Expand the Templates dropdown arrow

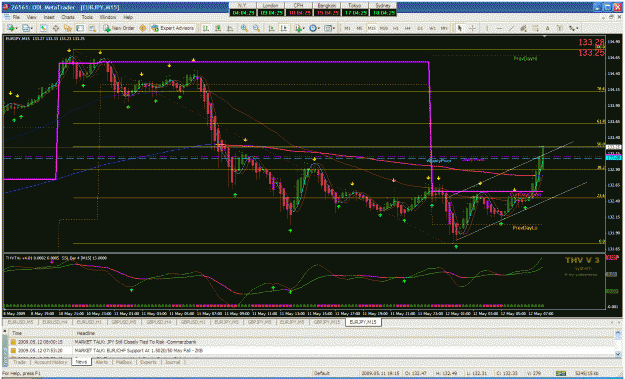(x=334, y=28)
